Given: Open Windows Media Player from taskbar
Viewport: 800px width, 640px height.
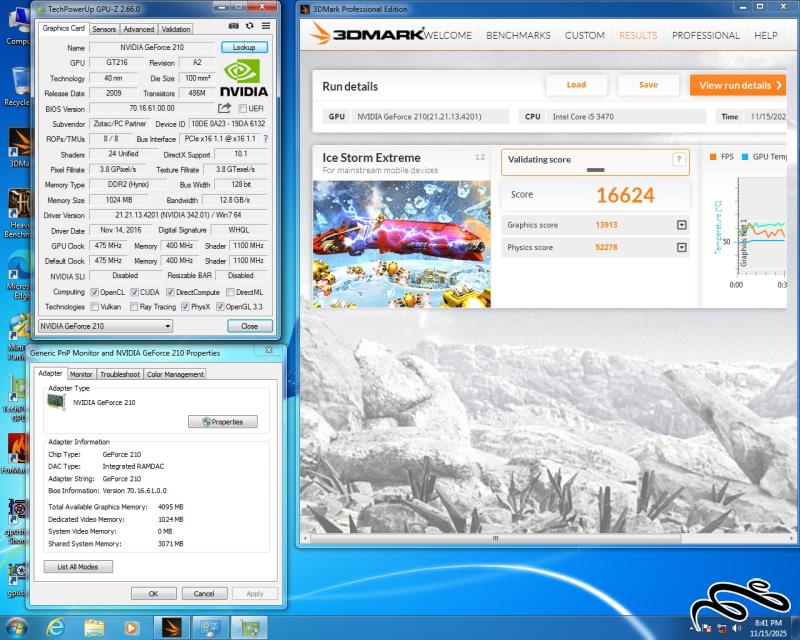Looking at the screenshot, I should point(132,627).
